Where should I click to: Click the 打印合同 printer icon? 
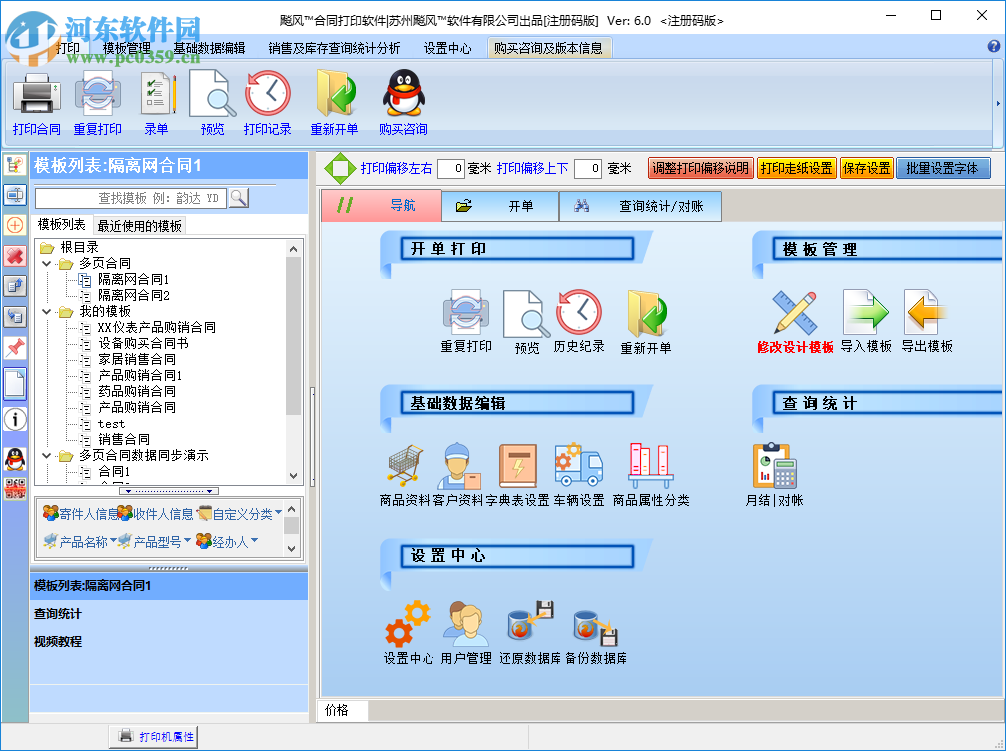coord(37,94)
